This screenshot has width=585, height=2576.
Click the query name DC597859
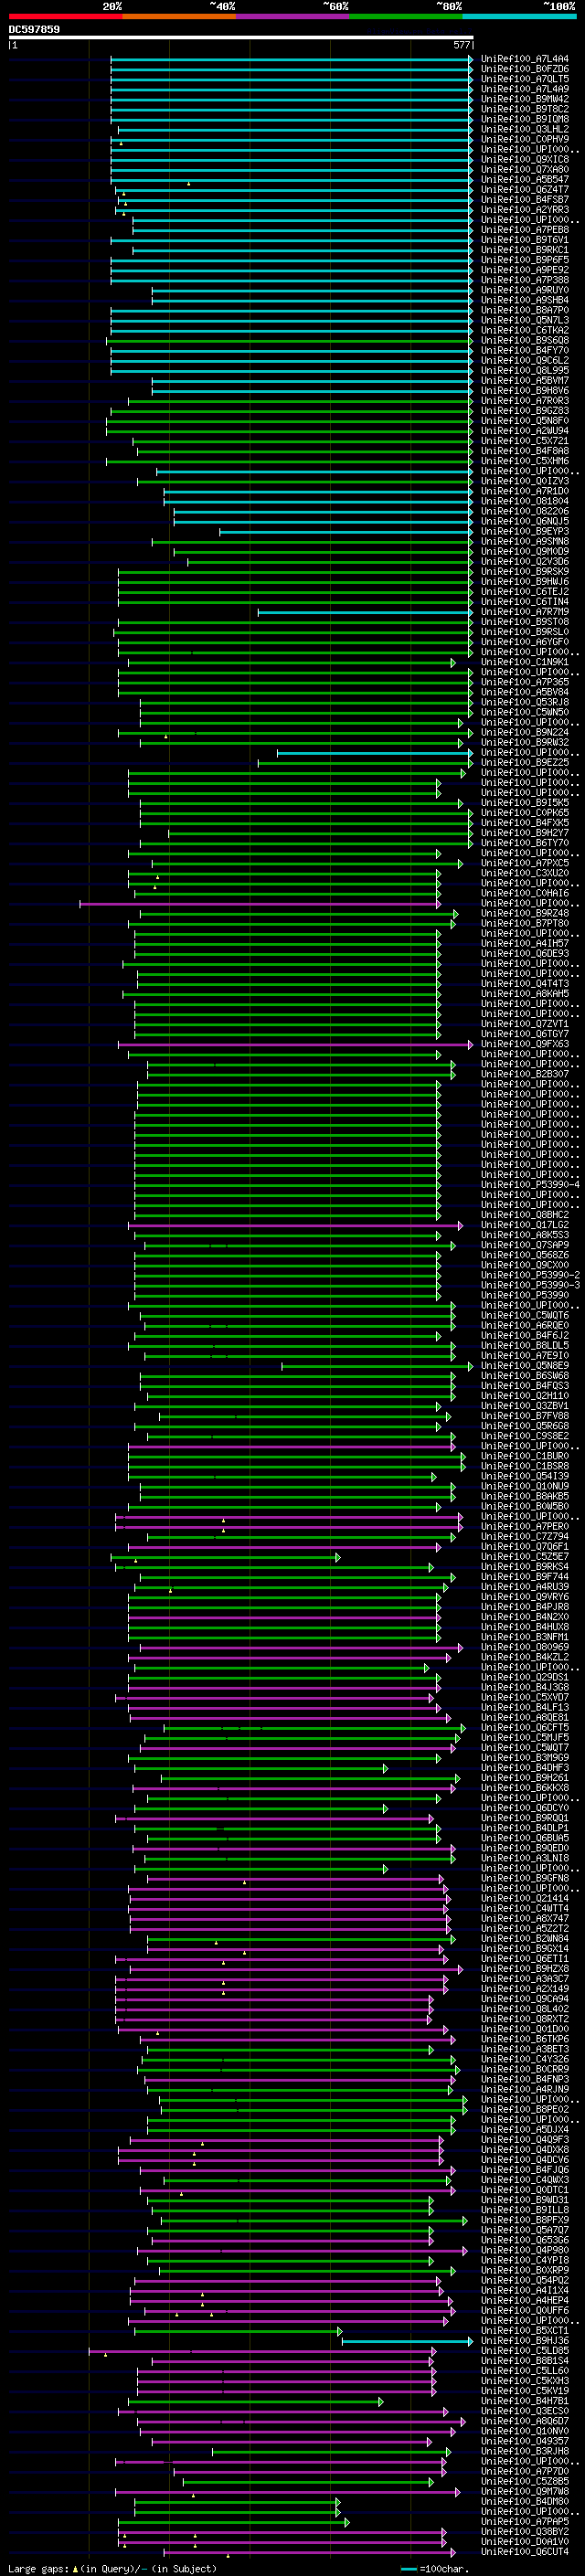coord(34,30)
